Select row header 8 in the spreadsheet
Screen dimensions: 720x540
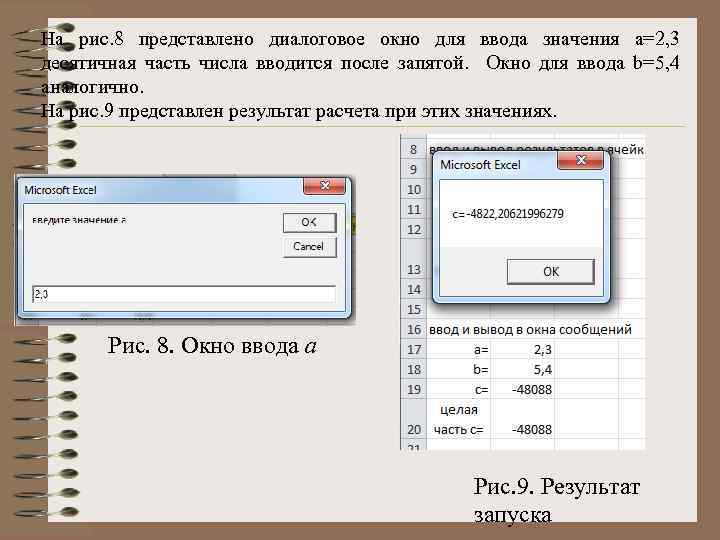click(x=413, y=150)
